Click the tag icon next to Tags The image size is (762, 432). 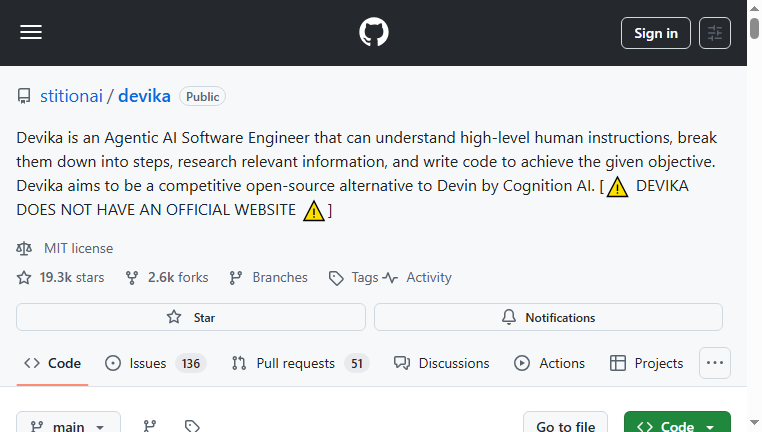(336, 278)
